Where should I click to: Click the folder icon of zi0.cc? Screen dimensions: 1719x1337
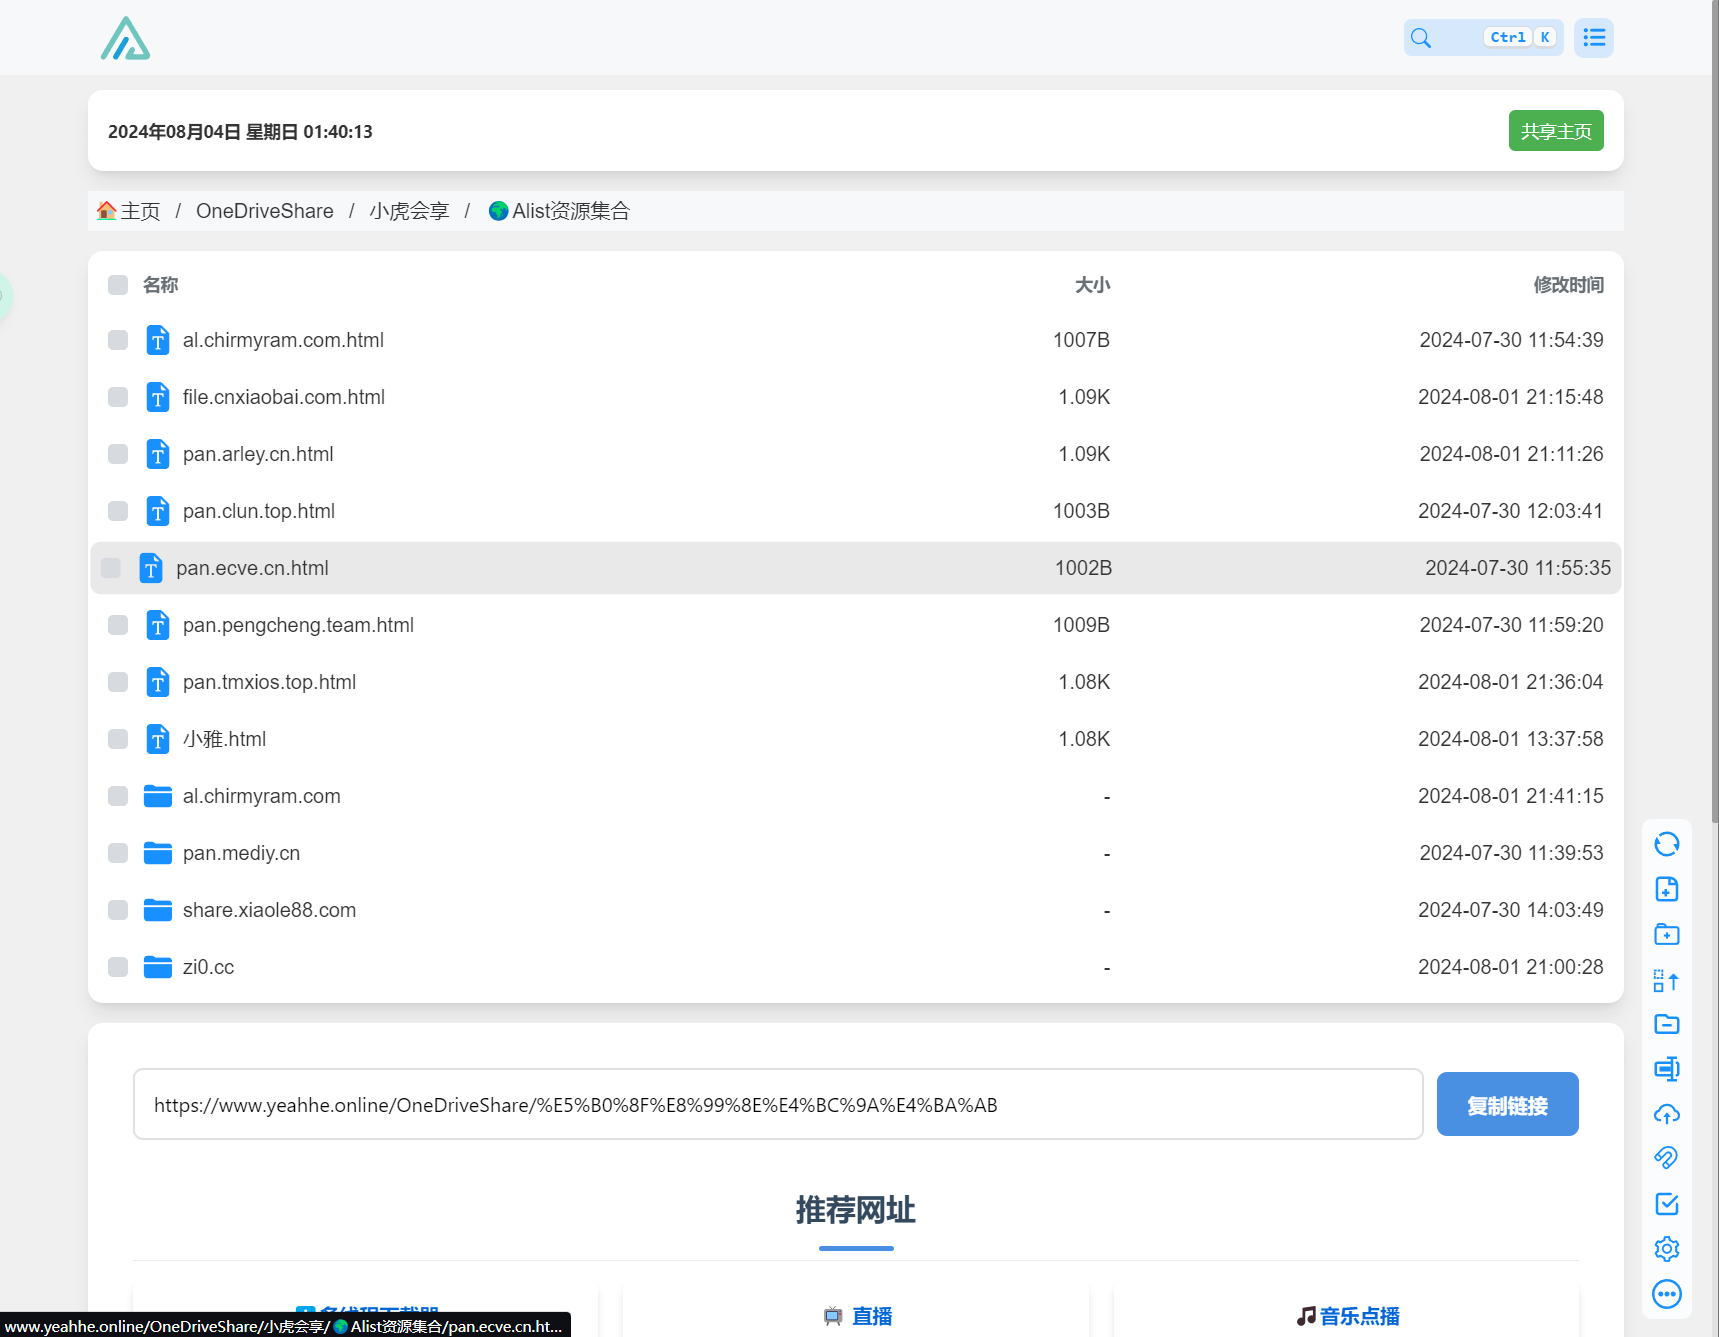(158, 967)
